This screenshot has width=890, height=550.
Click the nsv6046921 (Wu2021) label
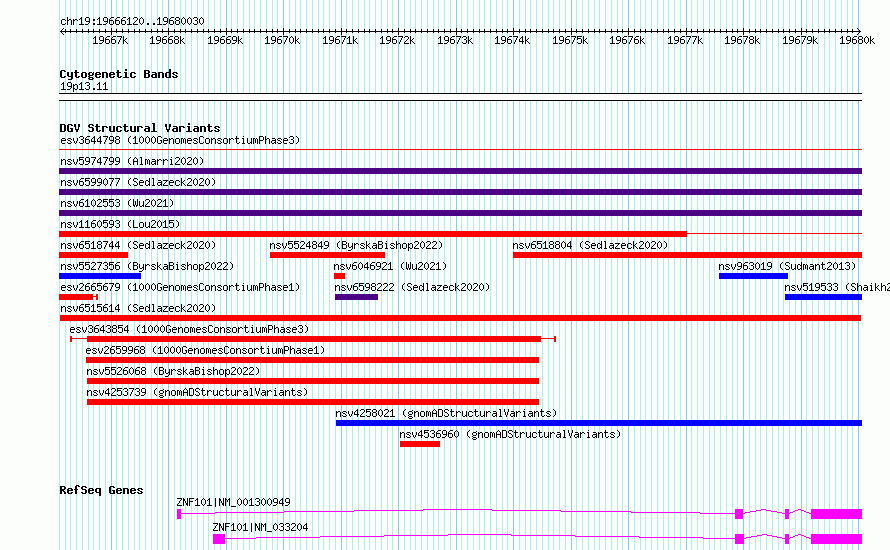point(390,266)
